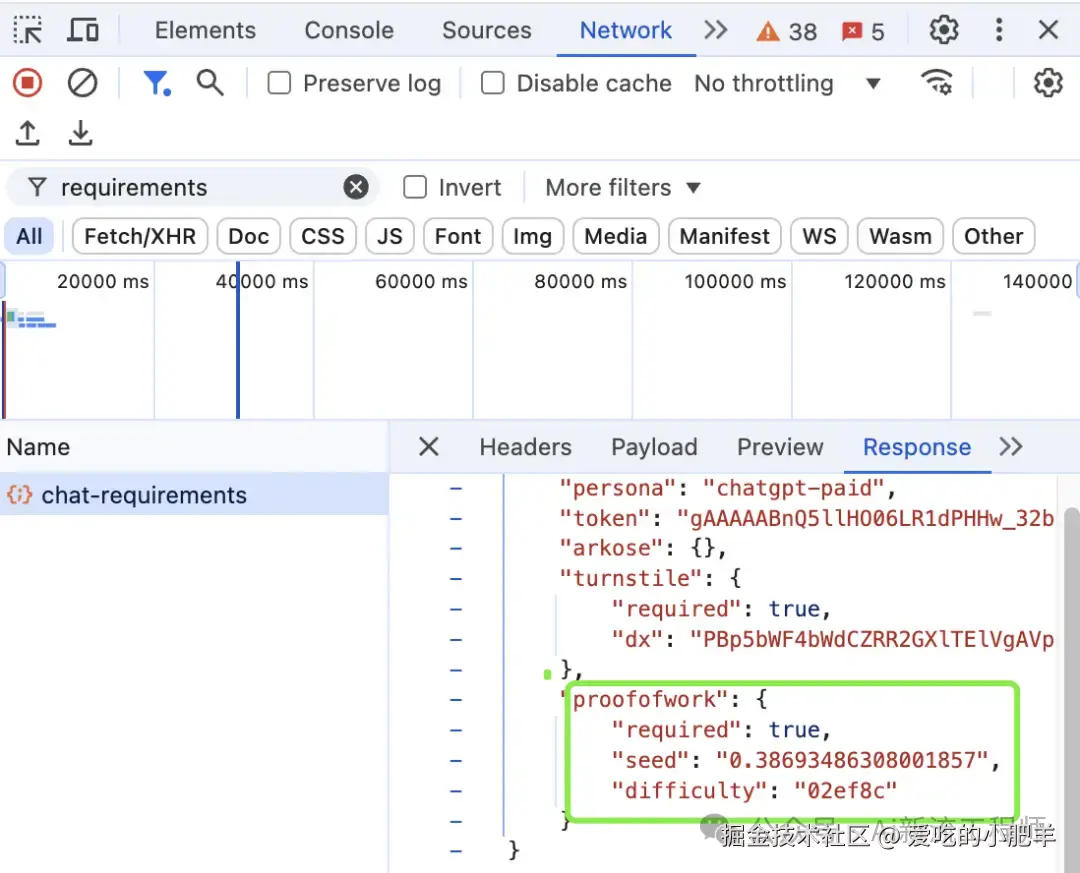Filter by Fetch/XHR requests
This screenshot has width=1080, height=873.
140,236
